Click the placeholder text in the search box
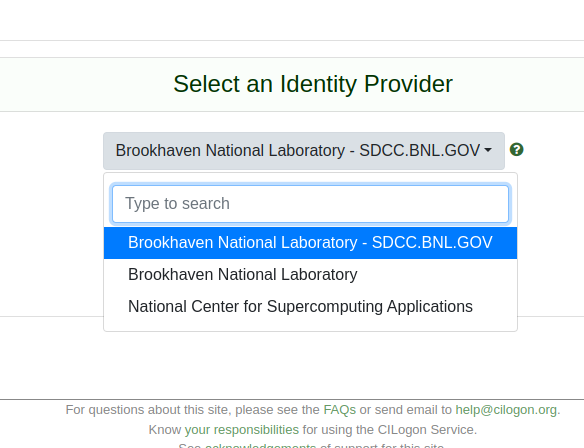Viewport: 584px width, 448px height. [177, 204]
